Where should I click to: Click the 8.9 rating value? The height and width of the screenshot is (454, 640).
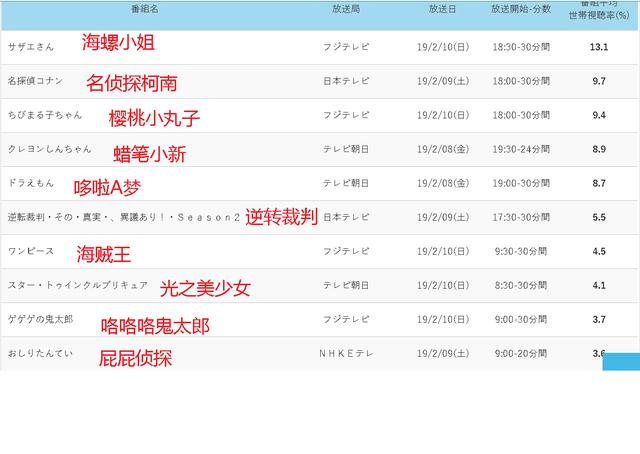point(599,149)
